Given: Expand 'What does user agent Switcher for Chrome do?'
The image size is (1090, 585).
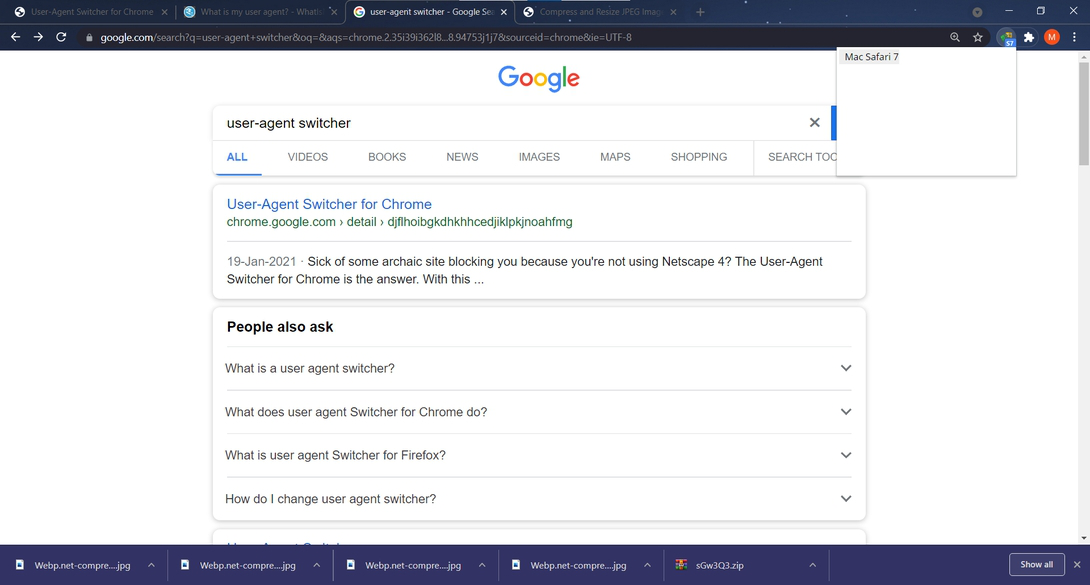Looking at the screenshot, I should 539,412.
